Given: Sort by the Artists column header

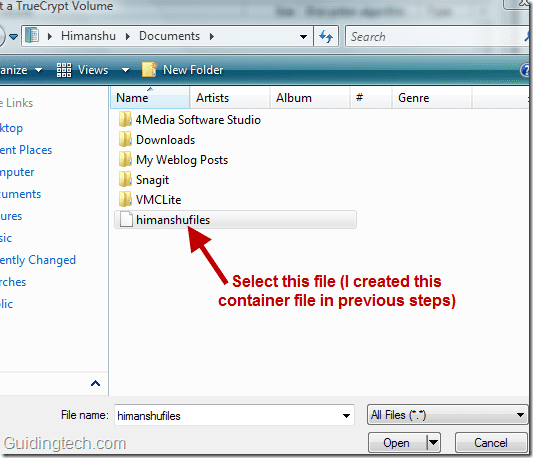Looking at the screenshot, I should pyautogui.click(x=230, y=98).
